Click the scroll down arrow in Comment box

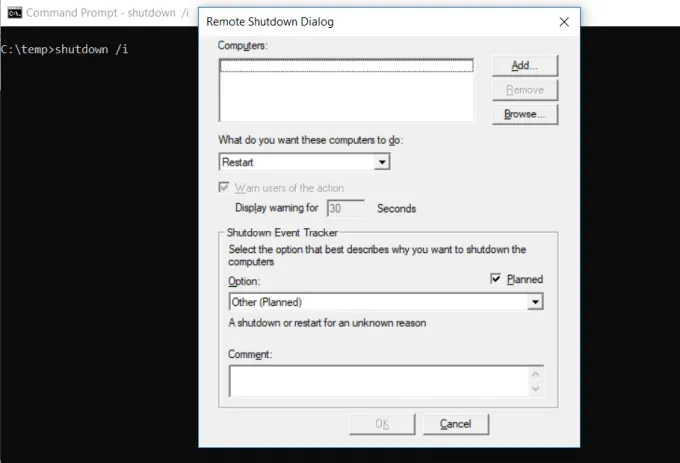point(536,389)
